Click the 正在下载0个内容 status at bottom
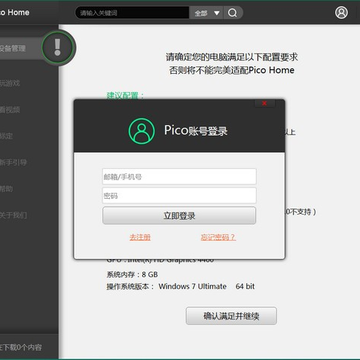The image size is (360, 360). coord(21,347)
